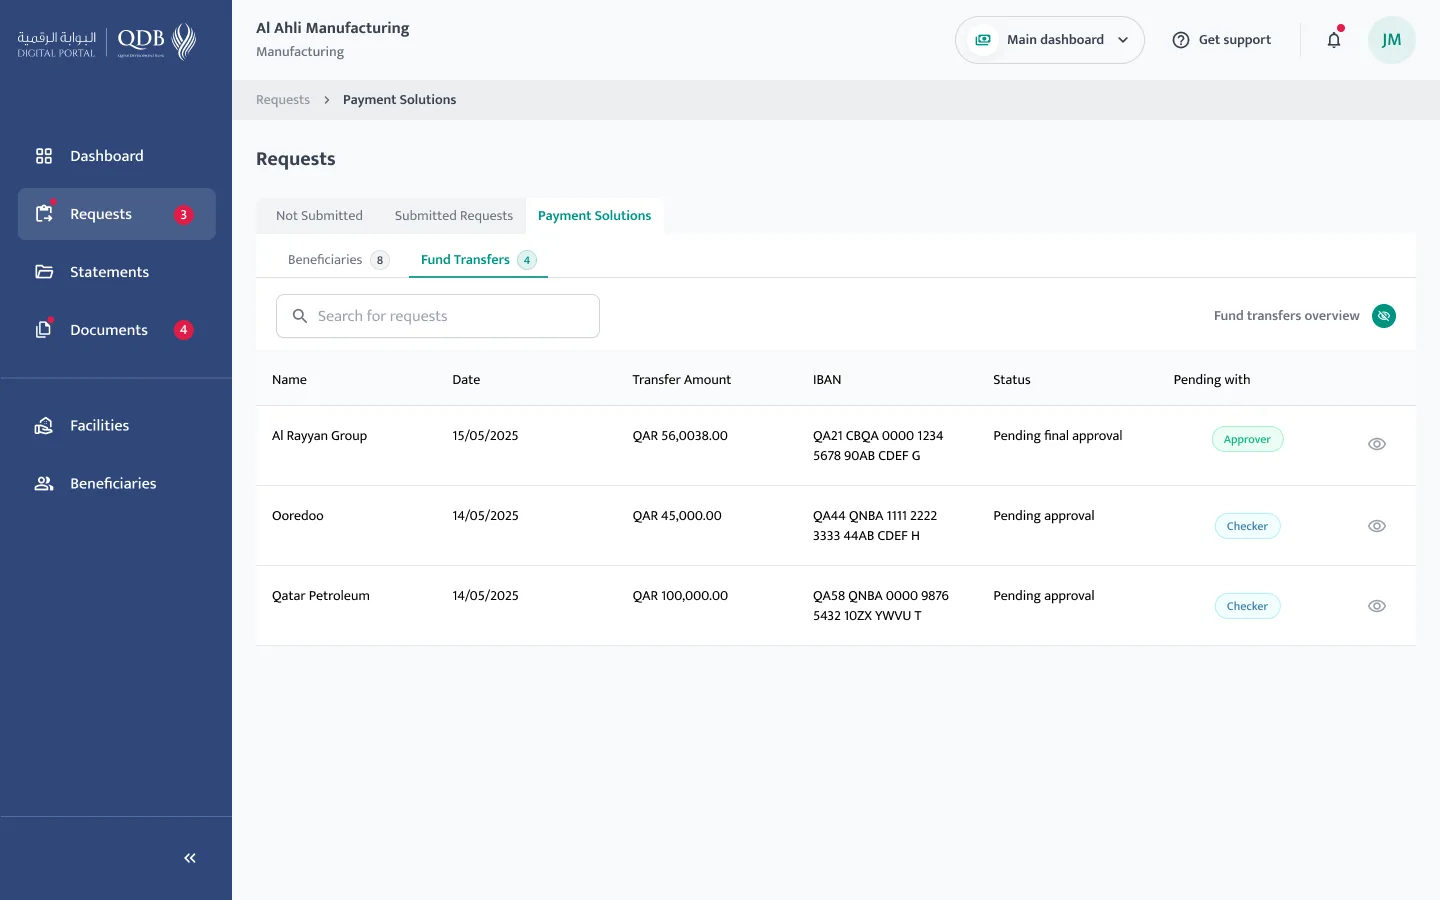
Task: Click Payment Solutions breadcrumb
Action: (399, 100)
